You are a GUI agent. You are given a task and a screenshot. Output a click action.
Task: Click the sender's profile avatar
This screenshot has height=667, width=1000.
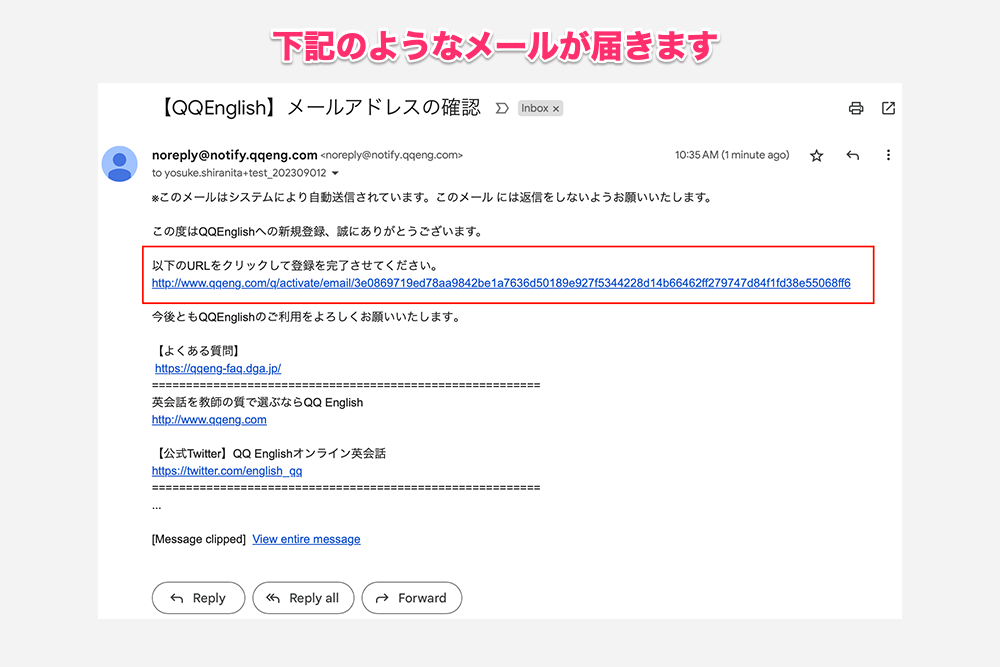(x=119, y=164)
